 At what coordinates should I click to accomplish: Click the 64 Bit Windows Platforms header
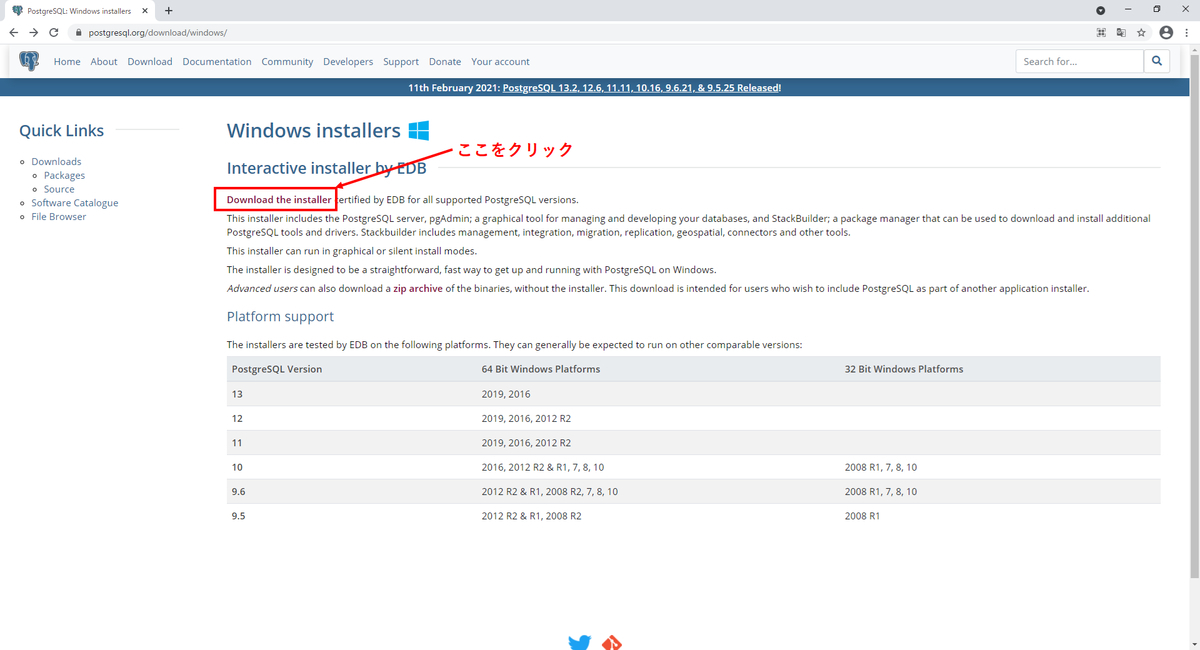[541, 369]
